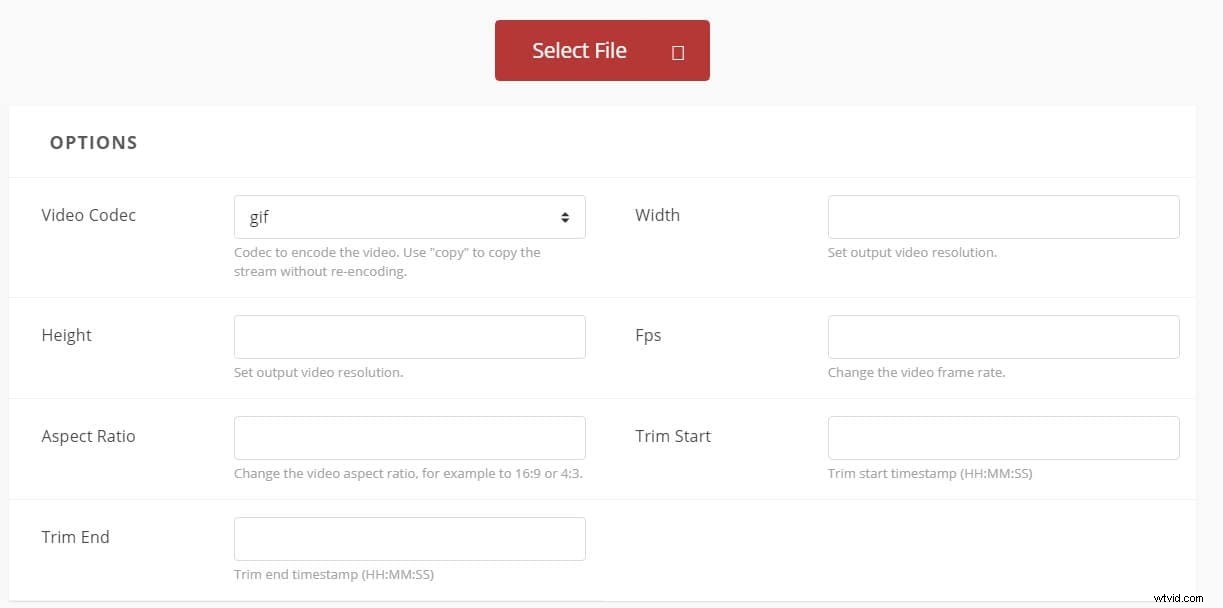Click the Fps label text

pyautogui.click(x=648, y=335)
